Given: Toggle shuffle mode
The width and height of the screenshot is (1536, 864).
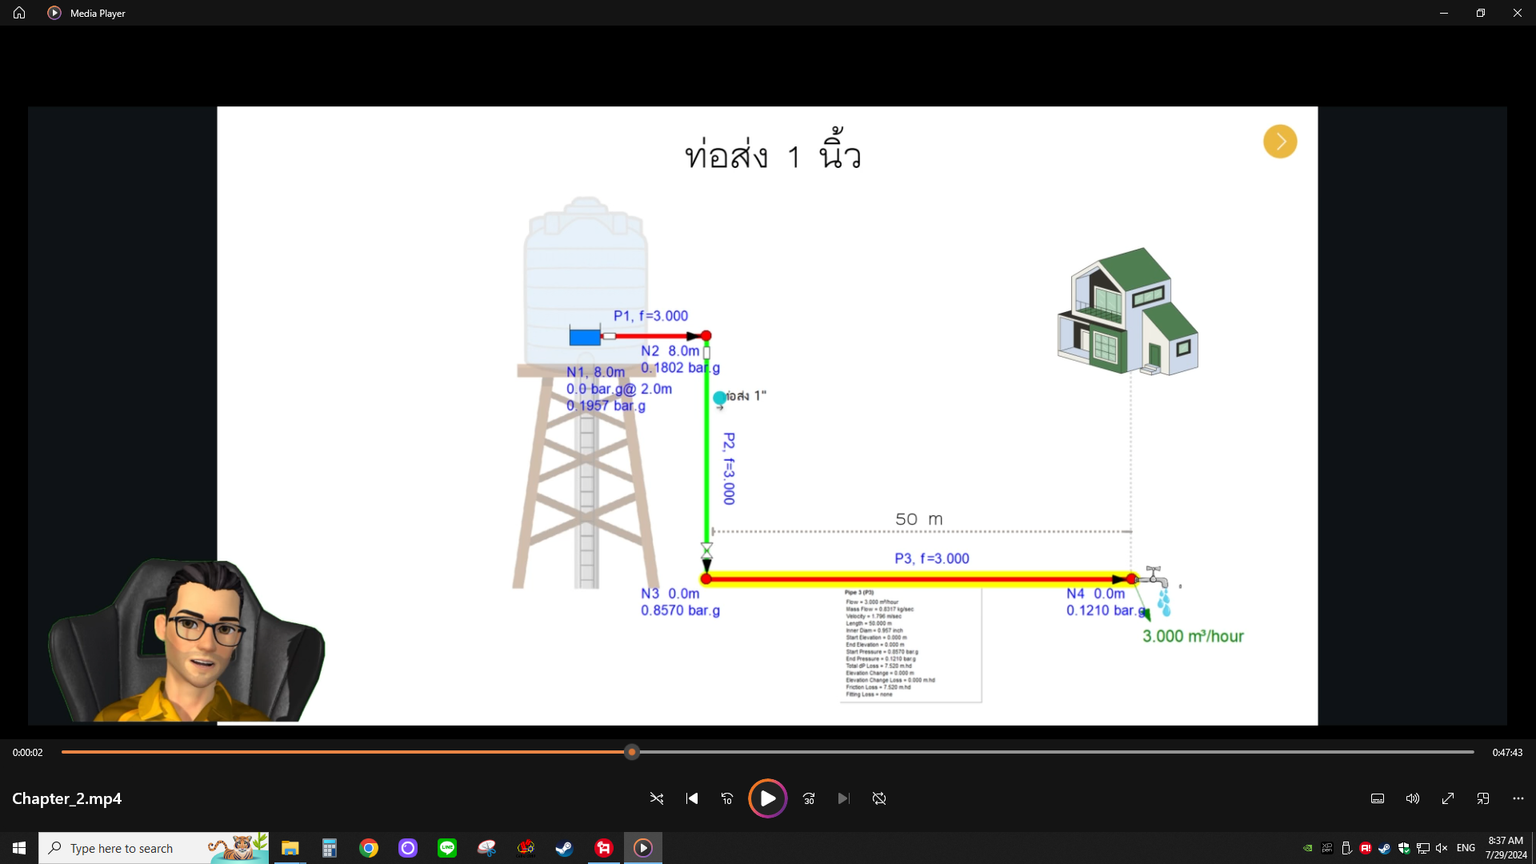Looking at the screenshot, I should click(x=656, y=798).
